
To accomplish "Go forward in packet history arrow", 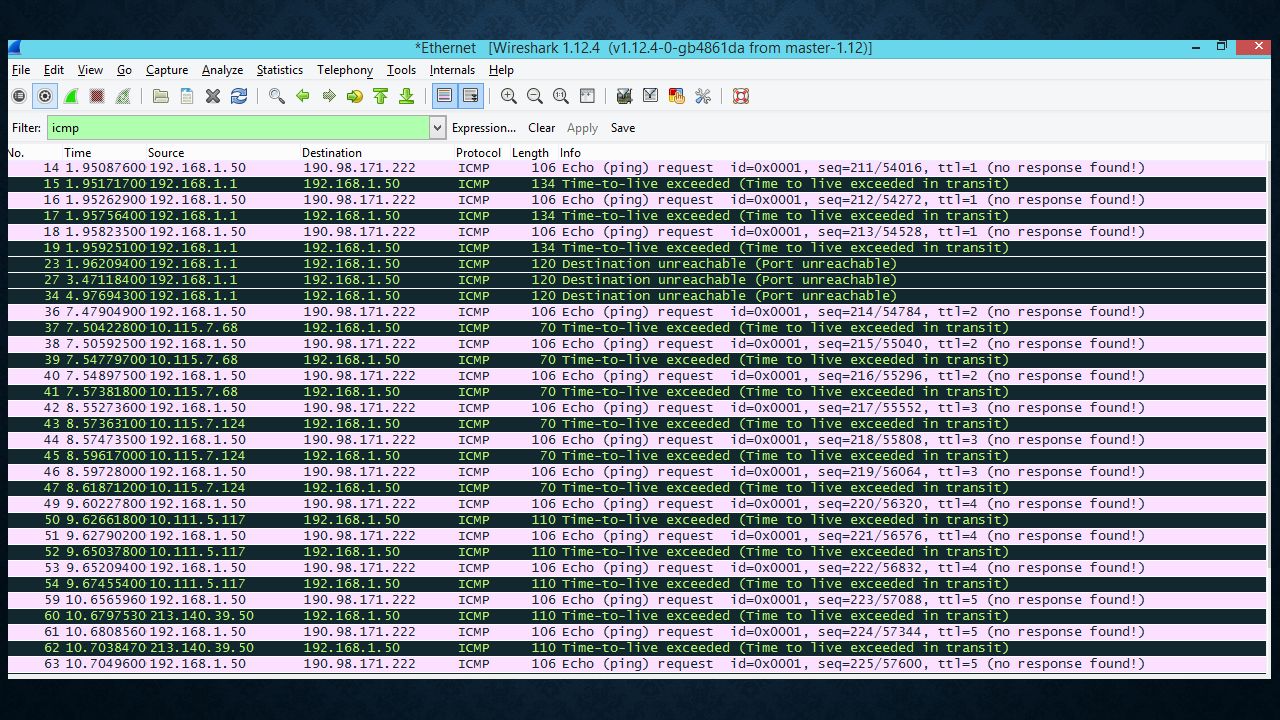I will pos(328,96).
